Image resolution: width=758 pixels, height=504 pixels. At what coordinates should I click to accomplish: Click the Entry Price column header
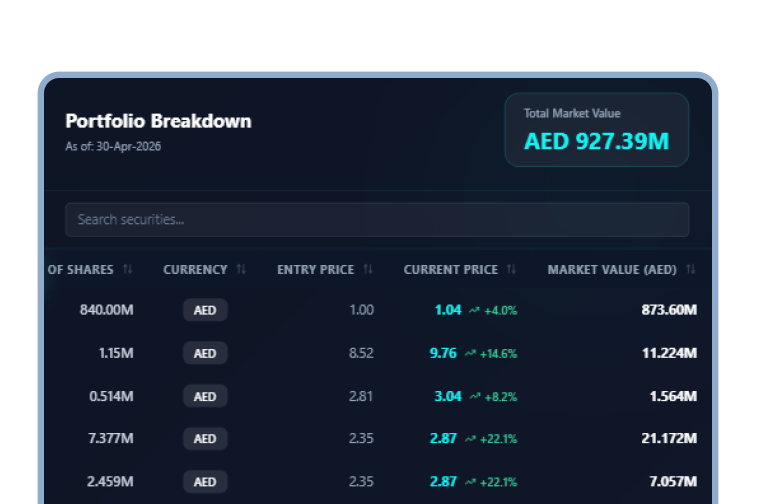point(316,270)
